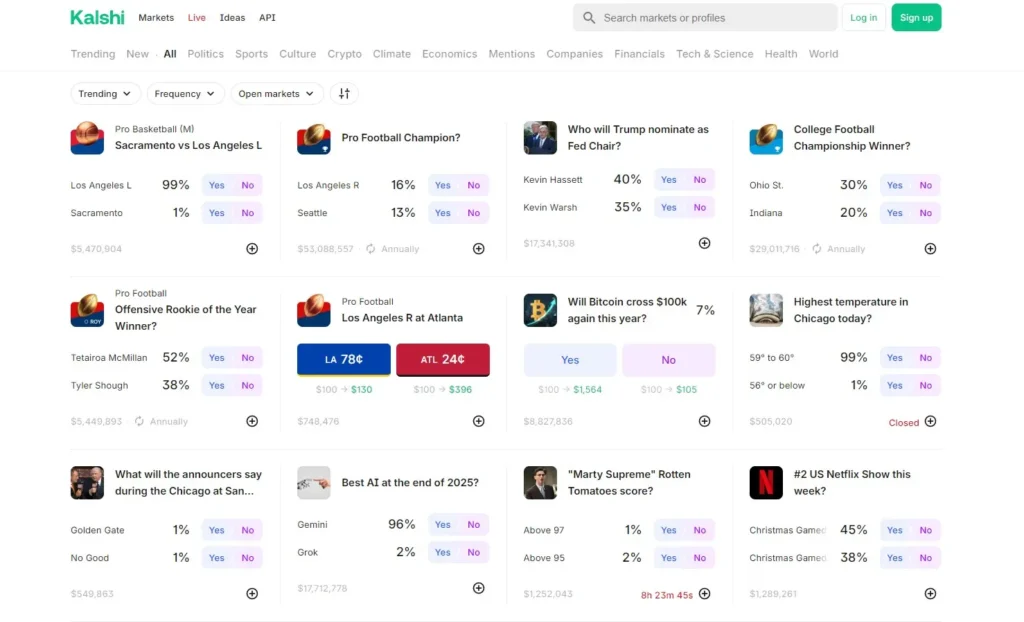This screenshot has height=622, width=1024.
Task: Click plus icon on Chicago temperature card
Action: (930, 421)
